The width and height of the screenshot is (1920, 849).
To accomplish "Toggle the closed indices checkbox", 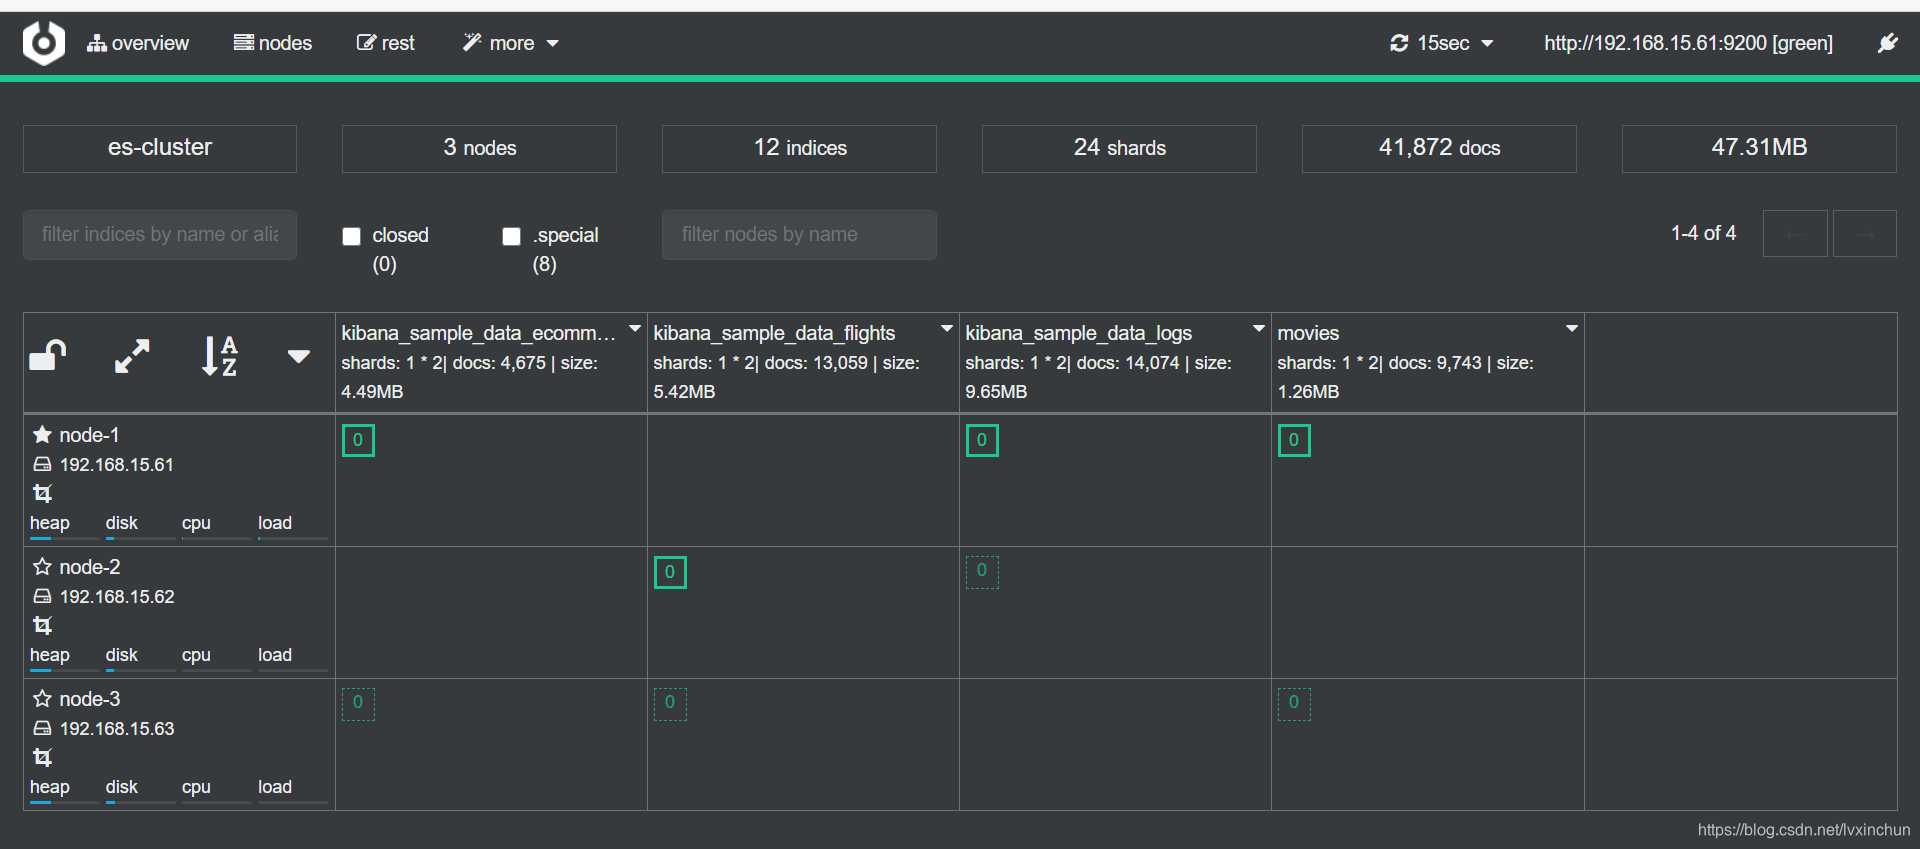I will [351, 236].
